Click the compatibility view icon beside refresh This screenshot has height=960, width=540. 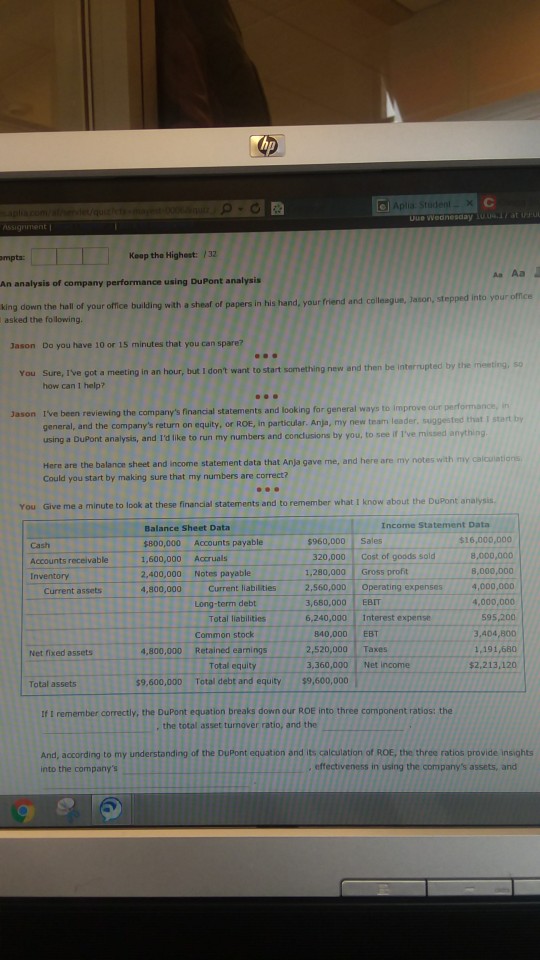[x=276, y=209]
